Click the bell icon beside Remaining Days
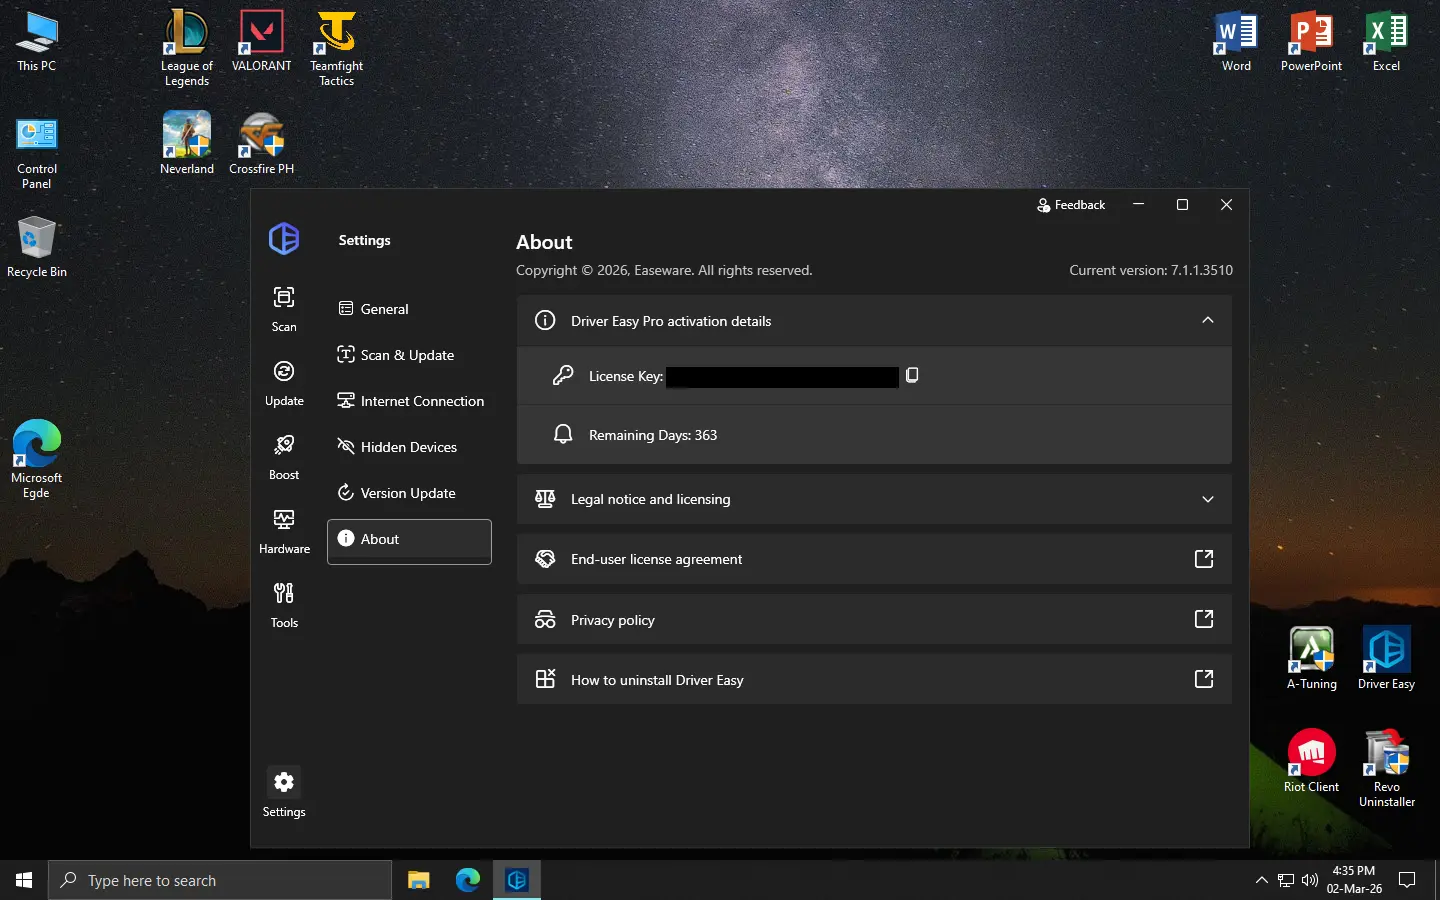The width and height of the screenshot is (1440, 900). (x=563, y=434)
